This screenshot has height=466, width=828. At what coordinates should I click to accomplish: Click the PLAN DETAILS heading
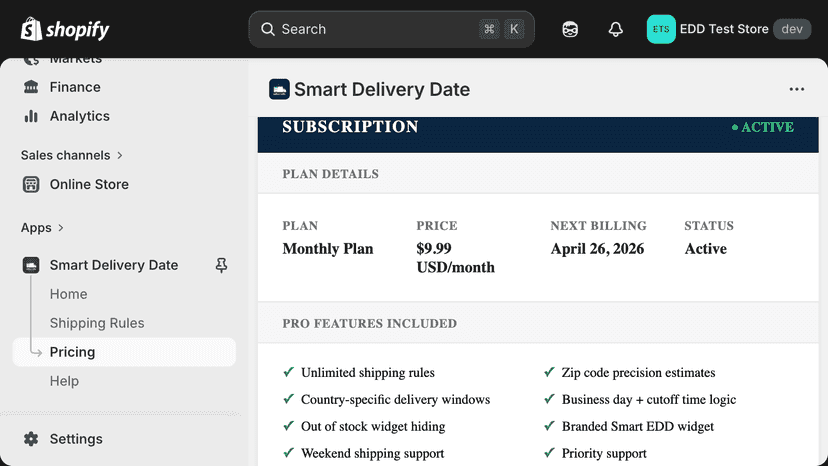(331, 174)
